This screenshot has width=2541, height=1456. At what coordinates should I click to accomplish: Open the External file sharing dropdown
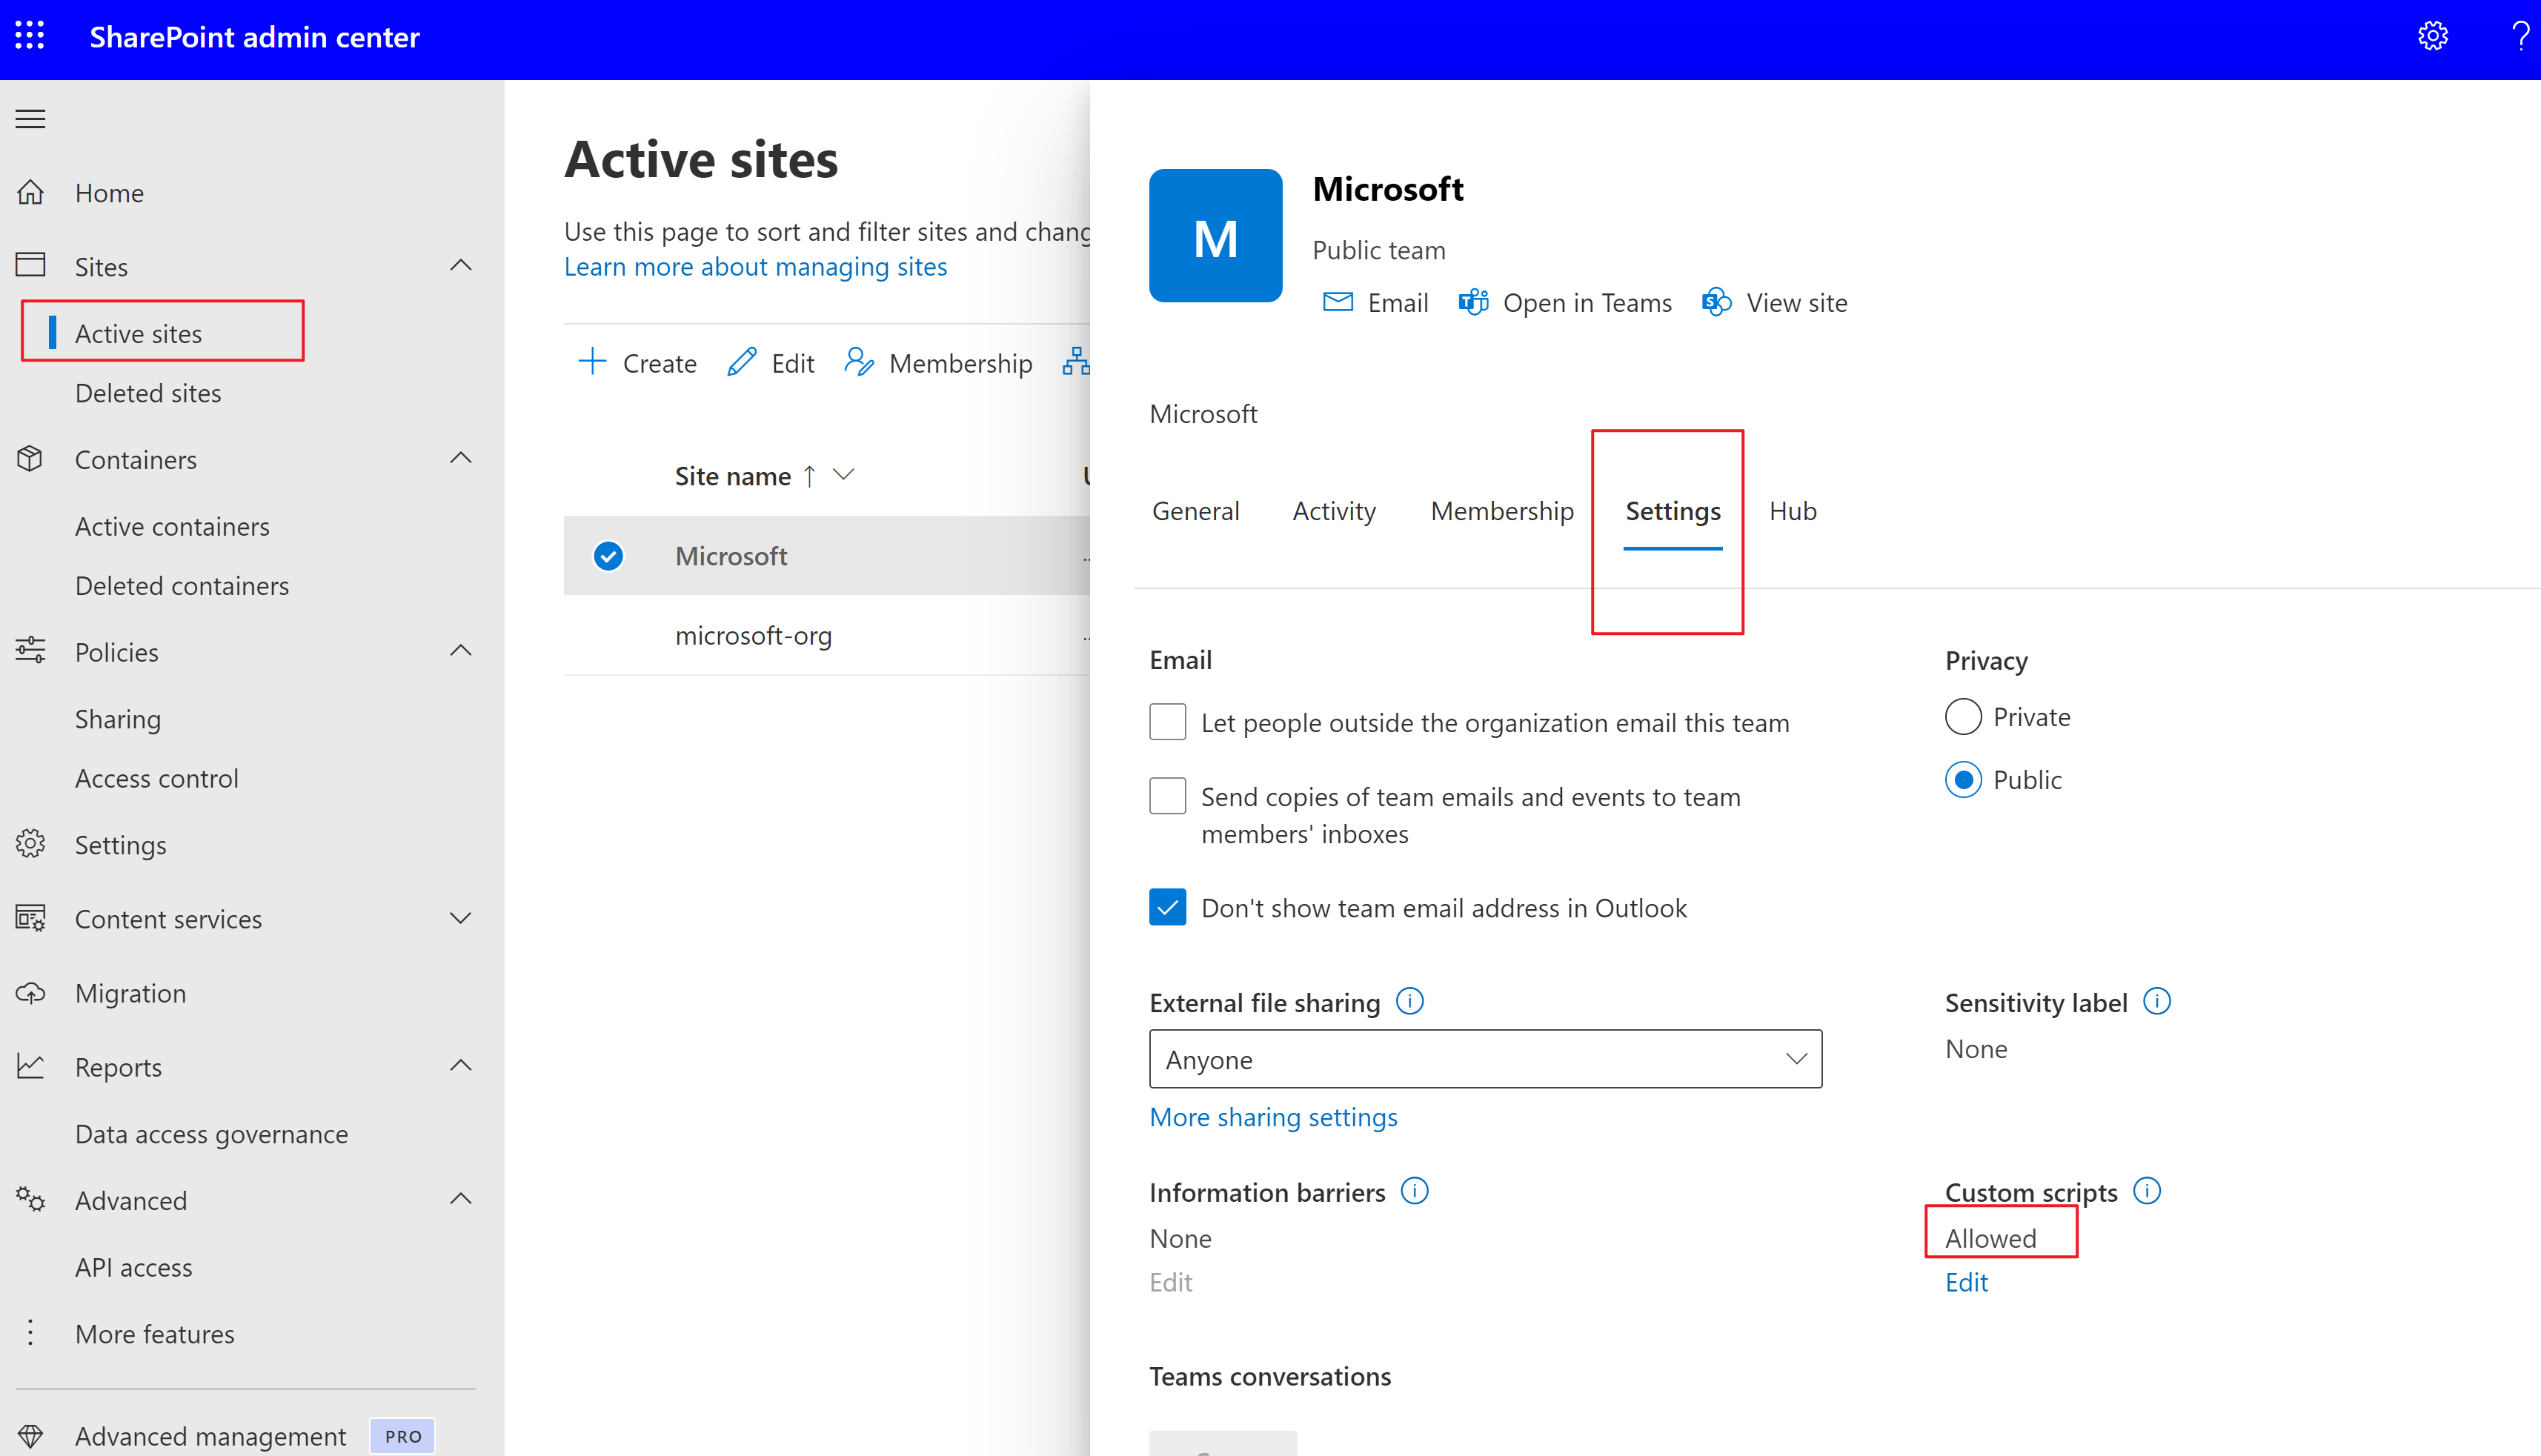(x=1485, y=1059)
